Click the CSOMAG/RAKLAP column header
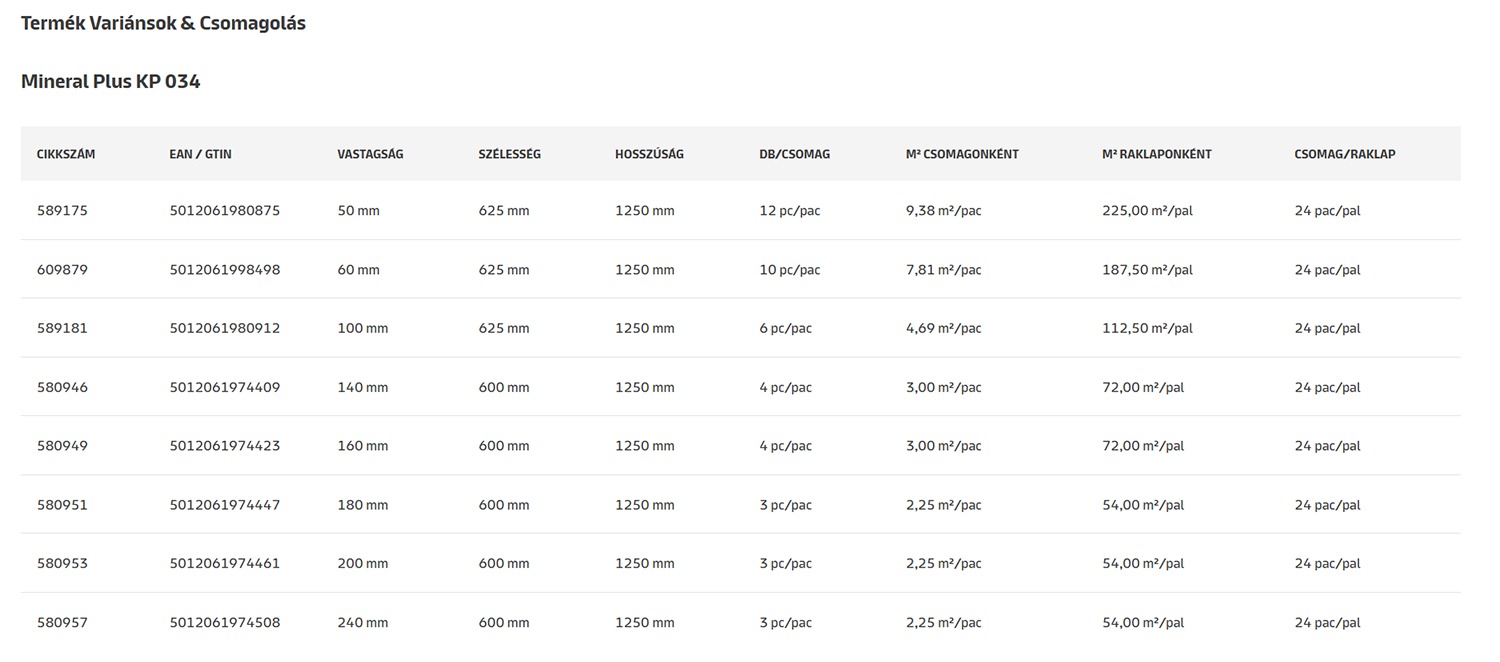Image resolution: width=1500 pixels, height=662 pixels. (1344, 154)
